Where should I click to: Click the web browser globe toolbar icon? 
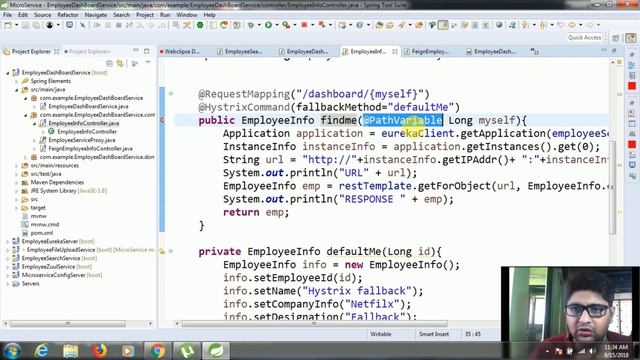pos(499,25)
